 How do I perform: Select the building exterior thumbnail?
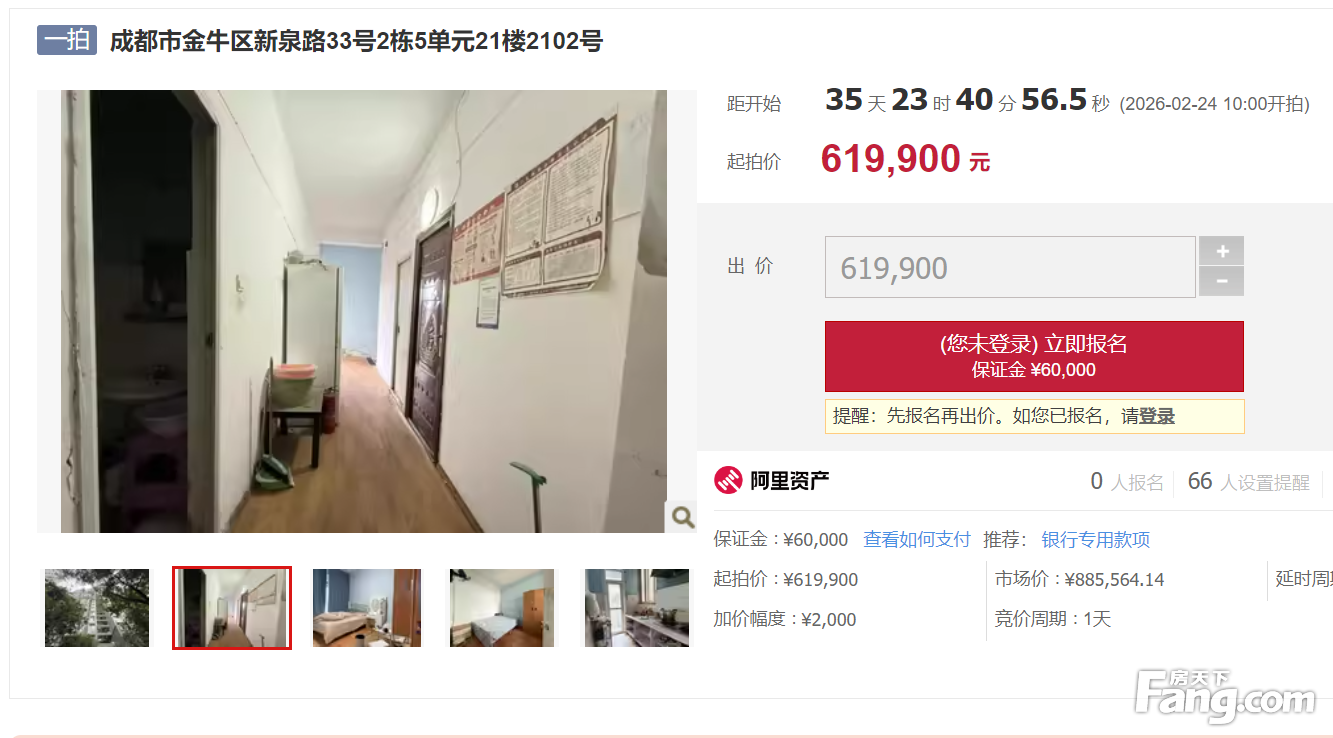(97, 608)
